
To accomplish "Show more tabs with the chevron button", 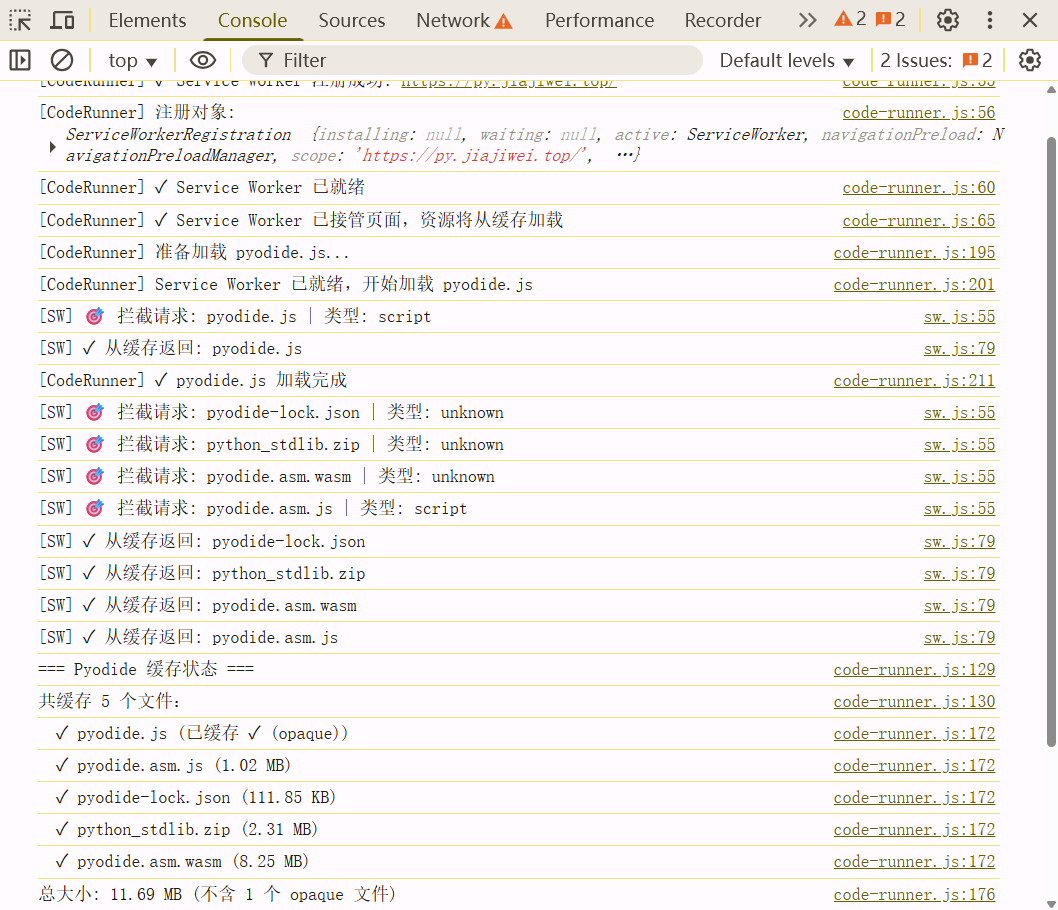I will click(x=807, y=20).
